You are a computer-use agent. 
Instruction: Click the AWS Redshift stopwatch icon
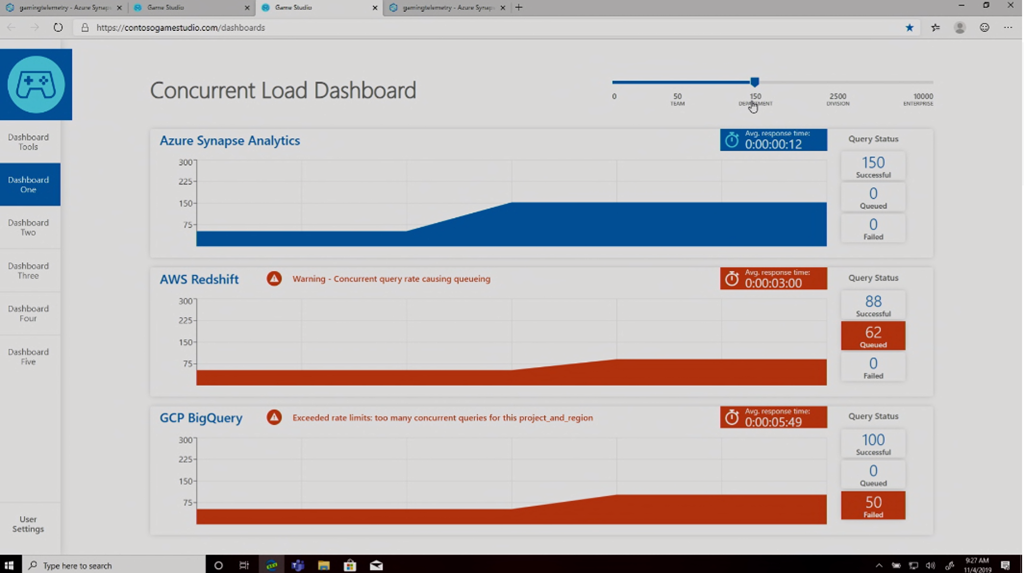732,279
